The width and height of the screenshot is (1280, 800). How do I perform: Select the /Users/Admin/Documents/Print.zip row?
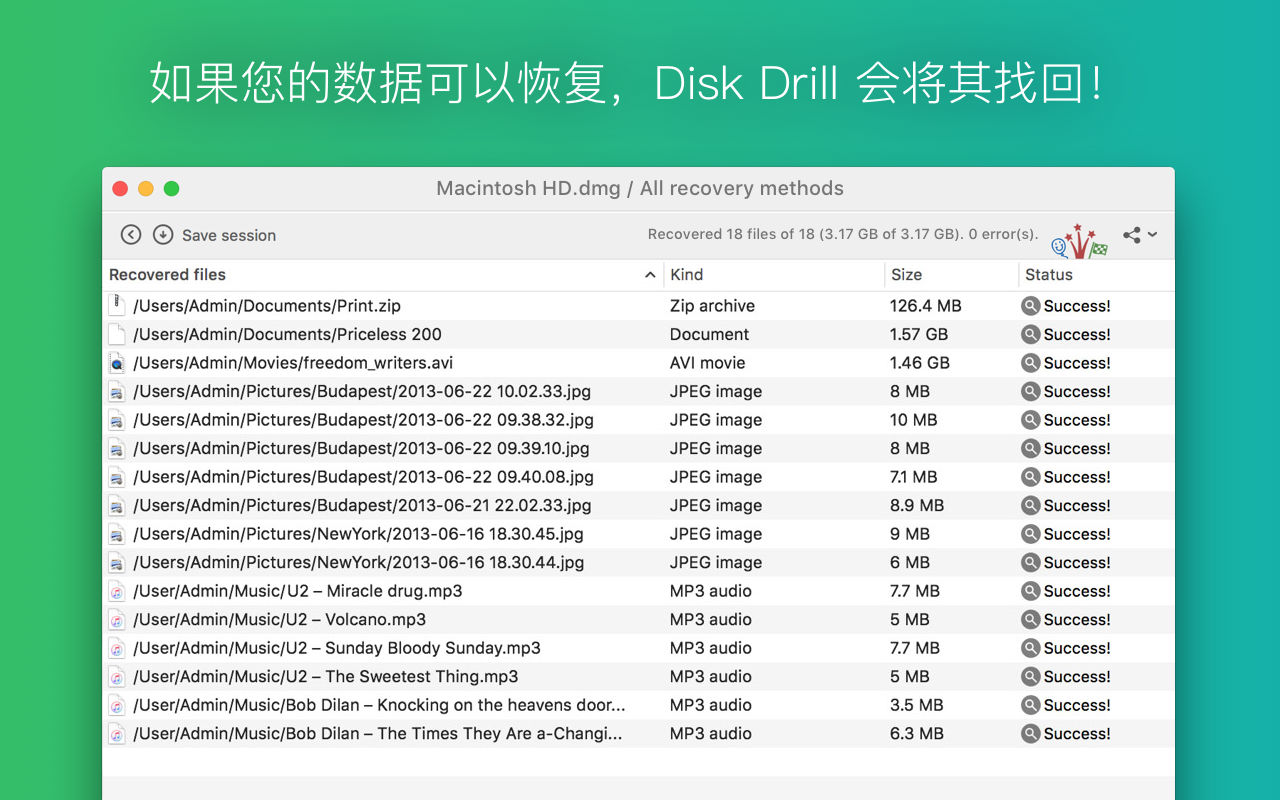click(638, 306)
